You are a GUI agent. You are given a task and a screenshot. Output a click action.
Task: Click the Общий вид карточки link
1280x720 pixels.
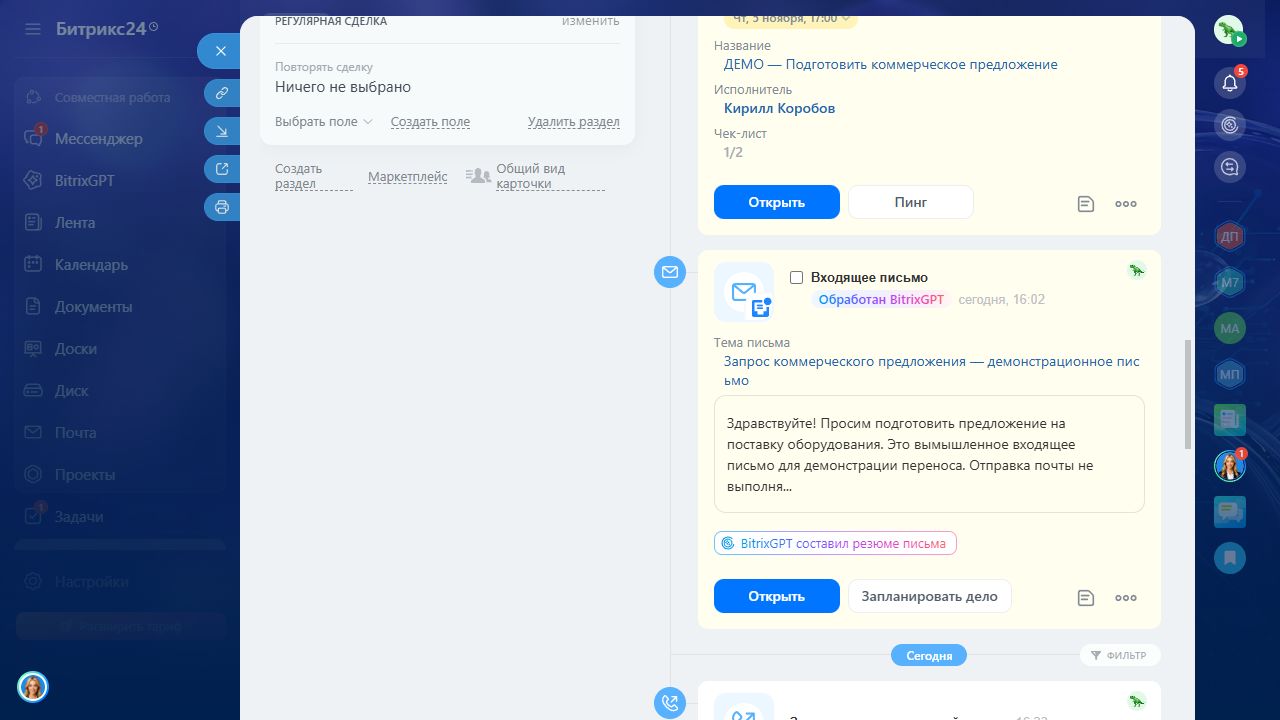tap(550, 176)
